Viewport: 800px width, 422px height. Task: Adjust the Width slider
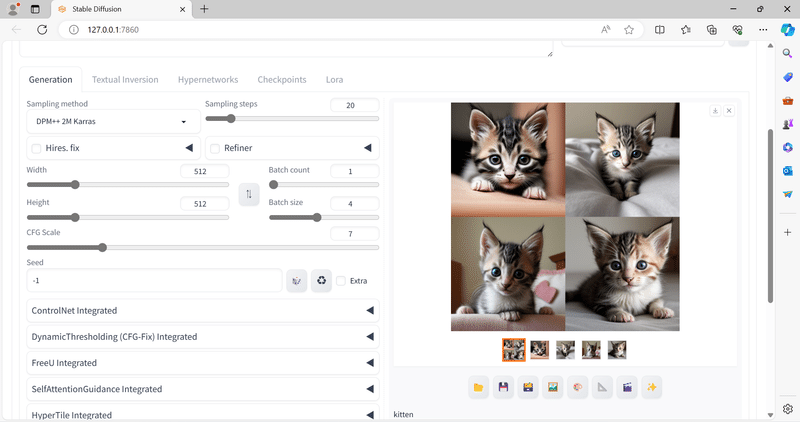click(x=128, y=185)
